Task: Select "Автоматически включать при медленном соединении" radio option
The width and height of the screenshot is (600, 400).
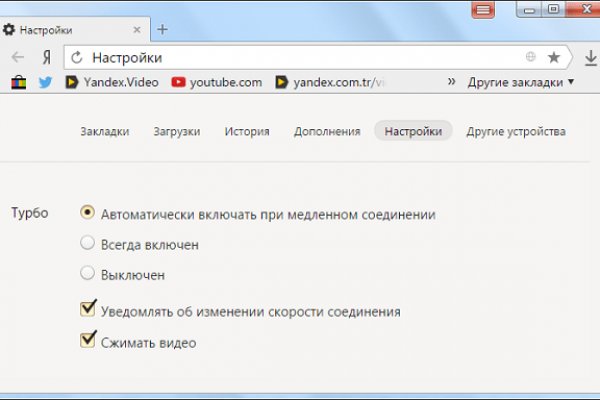Action: pyautogui.click(x=88, y=213)
